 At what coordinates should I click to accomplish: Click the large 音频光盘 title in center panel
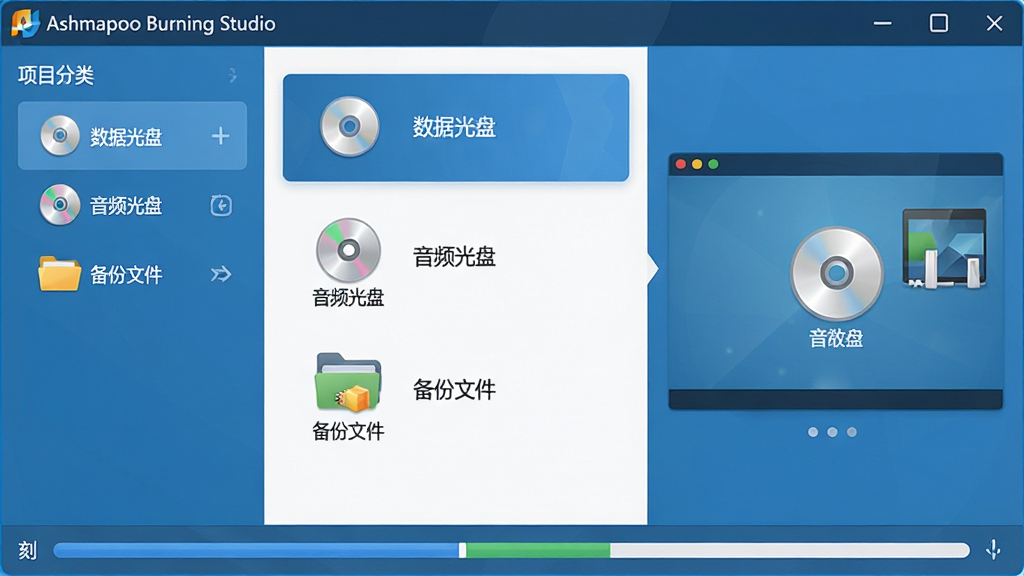click(x=454, y=257)
